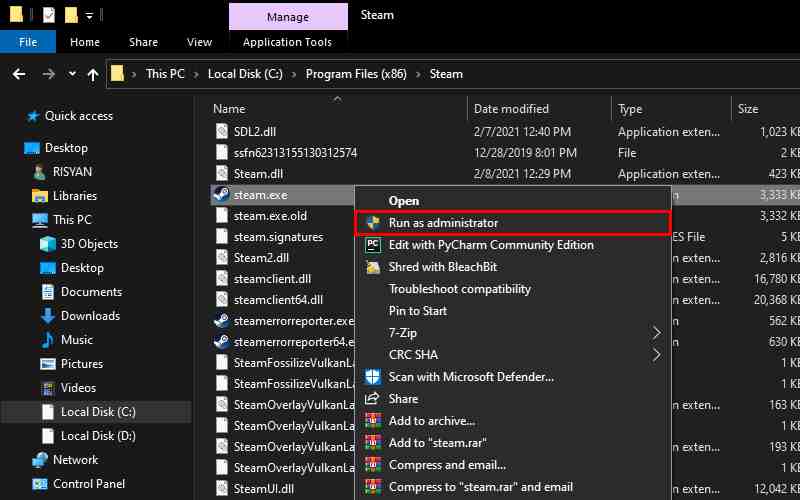Choose Open in context menu

point(513,201)
